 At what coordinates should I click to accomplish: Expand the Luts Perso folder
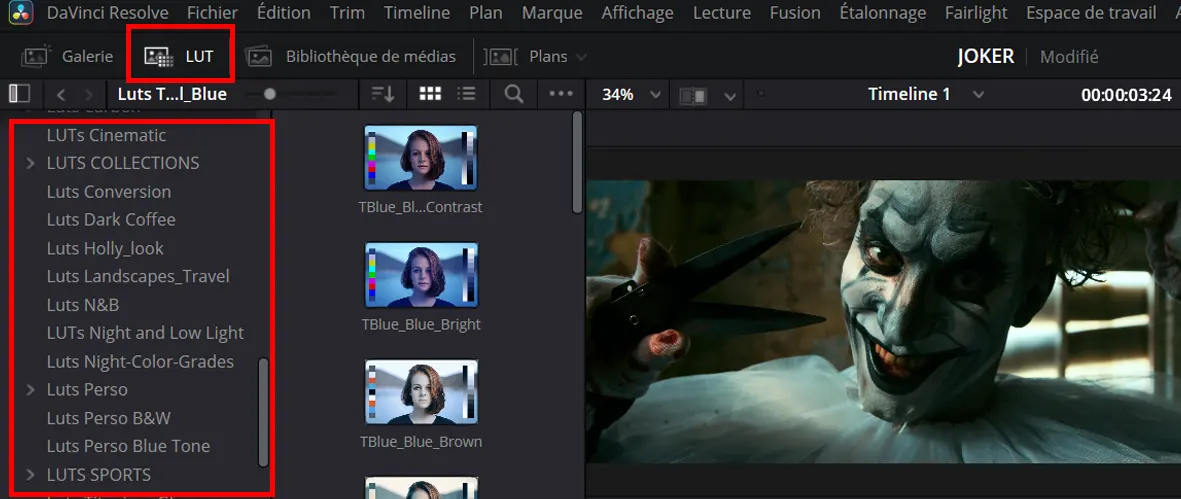[x=31, y=390]
